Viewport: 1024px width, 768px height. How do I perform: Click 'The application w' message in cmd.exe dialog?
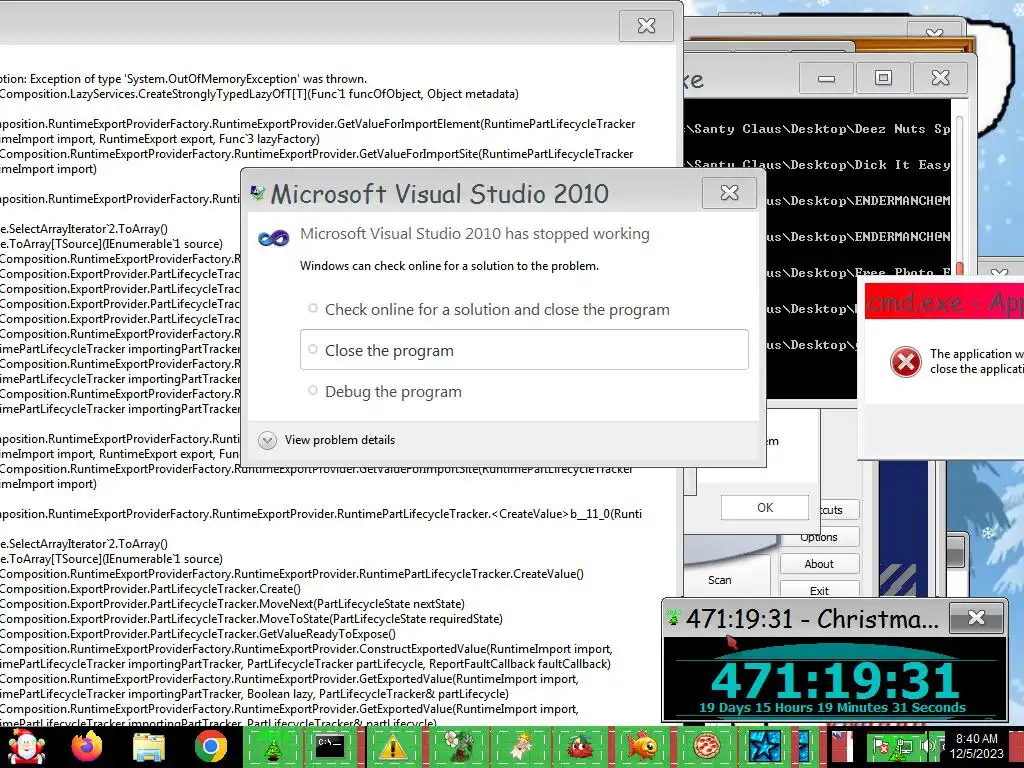976,353
